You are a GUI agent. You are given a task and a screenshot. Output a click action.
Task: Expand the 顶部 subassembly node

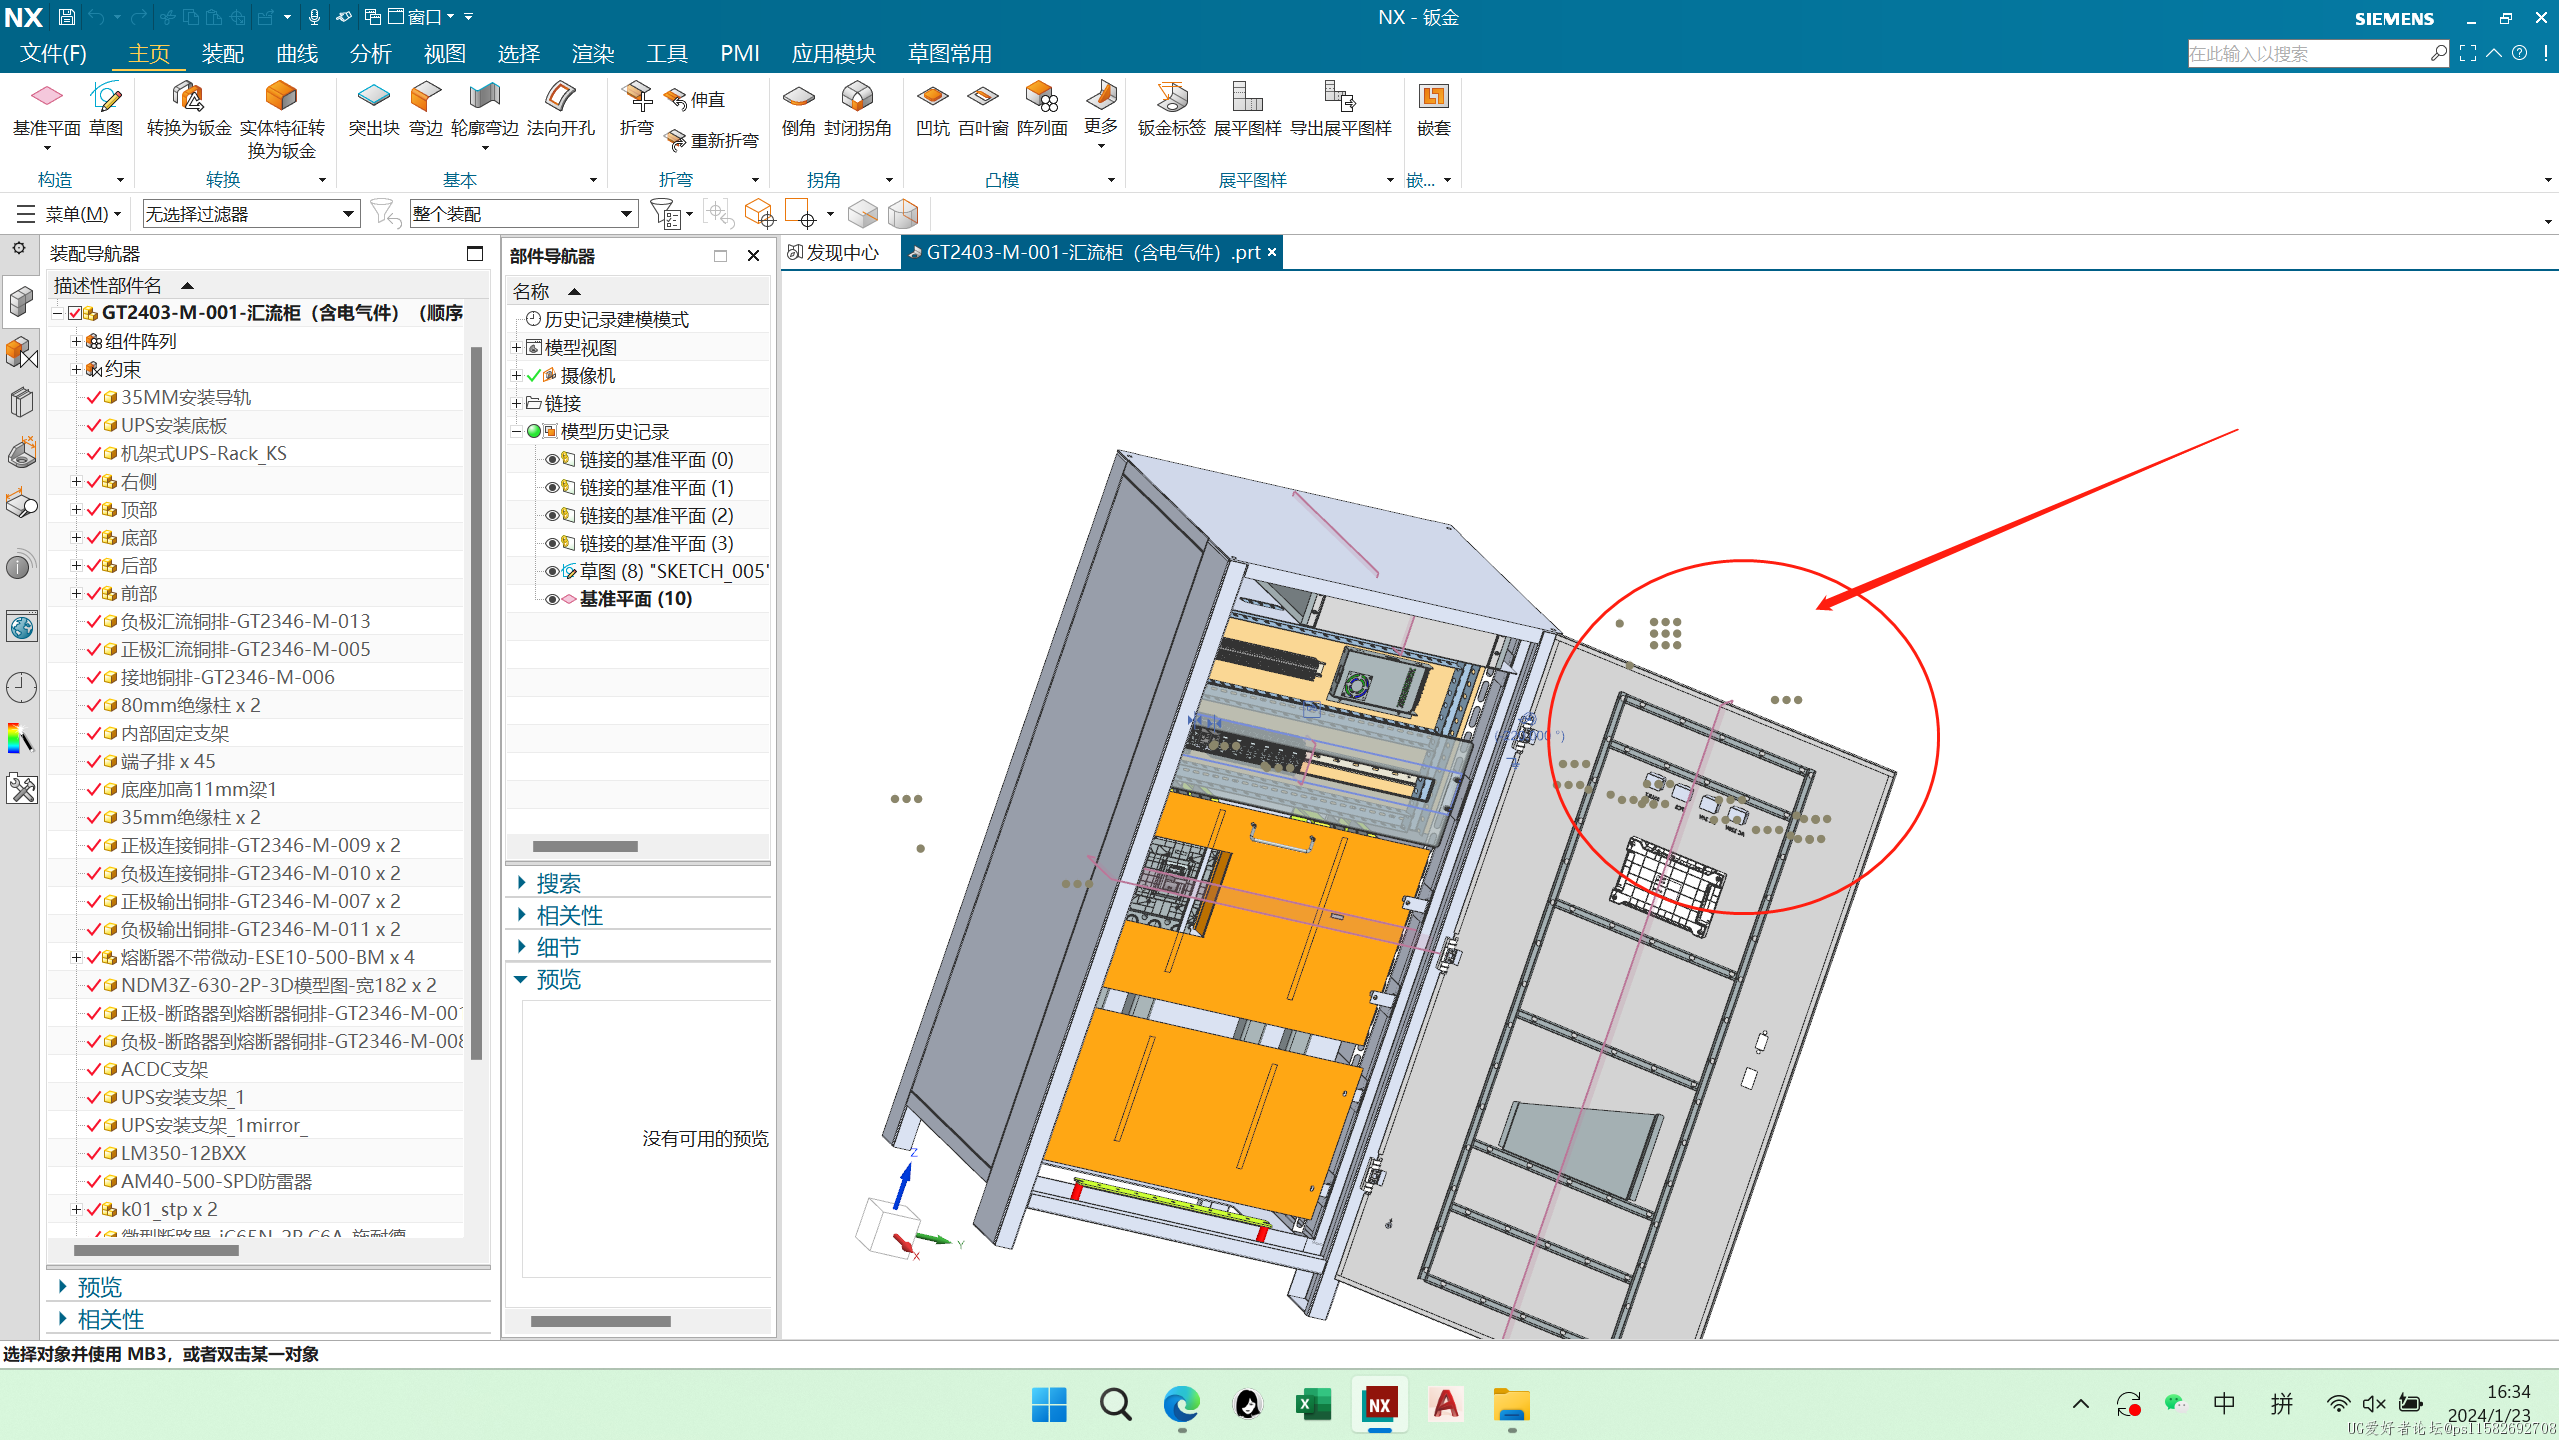pyautogui.click(x=76, y=509)
